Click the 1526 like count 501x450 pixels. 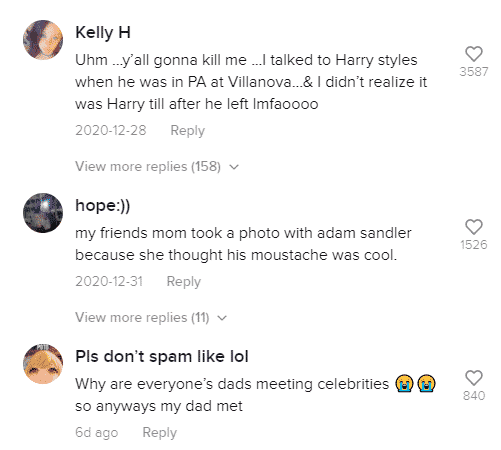point(474,245)
